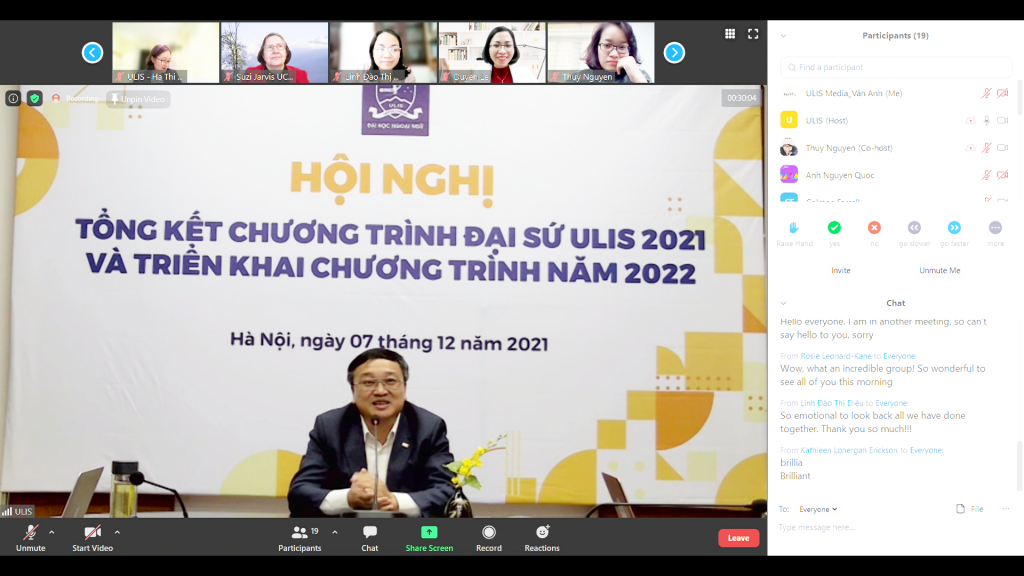
Task: Click the 'Find a participant' search field
Action: pos(896,67)
